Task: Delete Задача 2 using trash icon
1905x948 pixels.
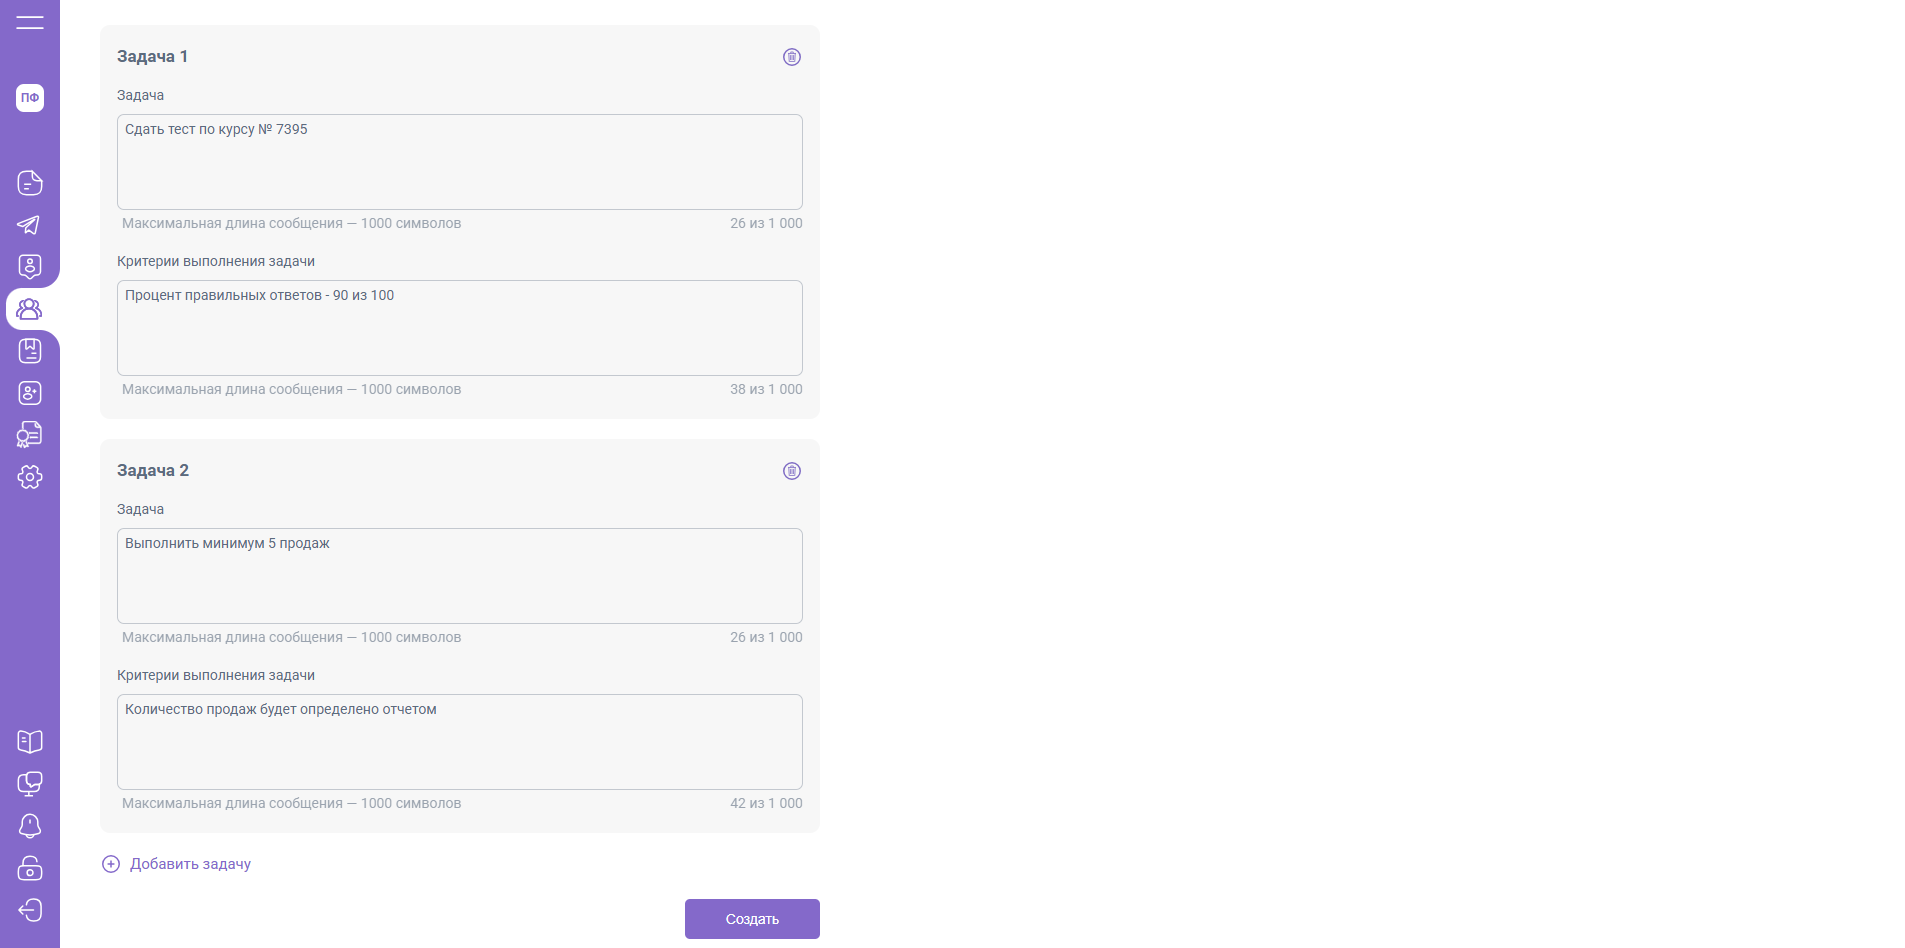Action: [x=792, y=471]
